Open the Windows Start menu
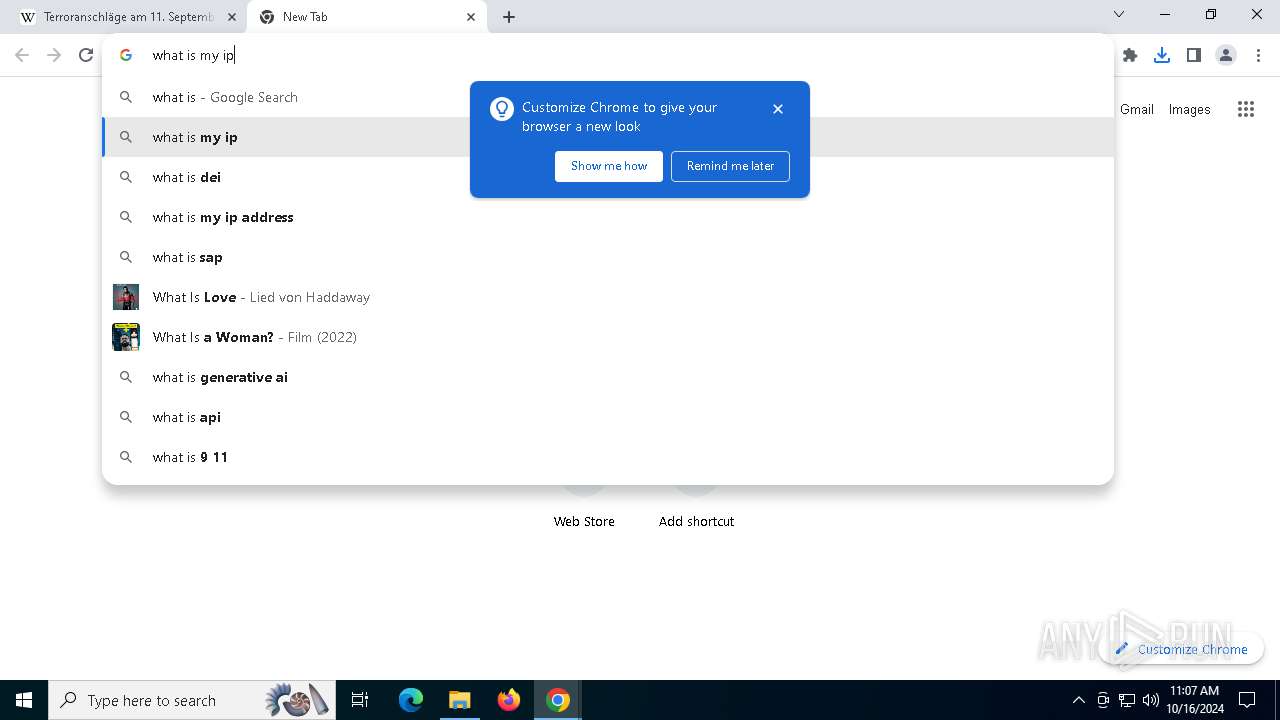1280x720 pixels. point(24,700)
